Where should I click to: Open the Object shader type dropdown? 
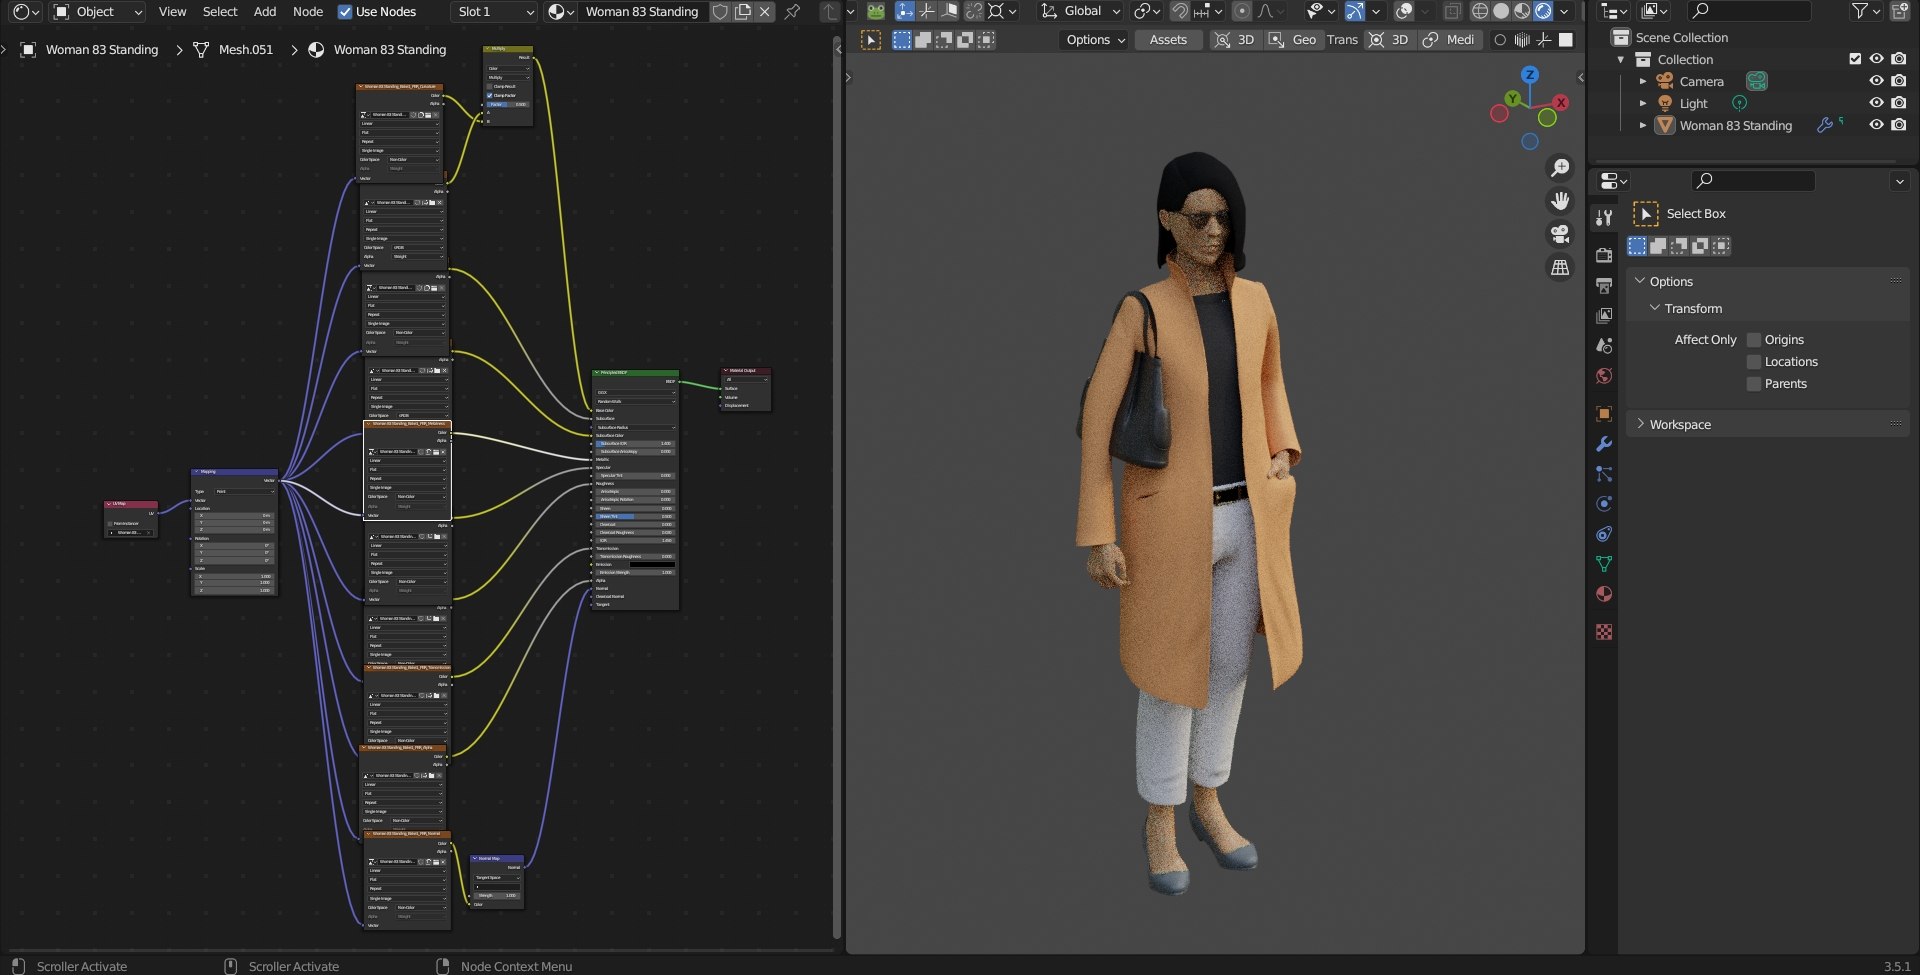98,12
